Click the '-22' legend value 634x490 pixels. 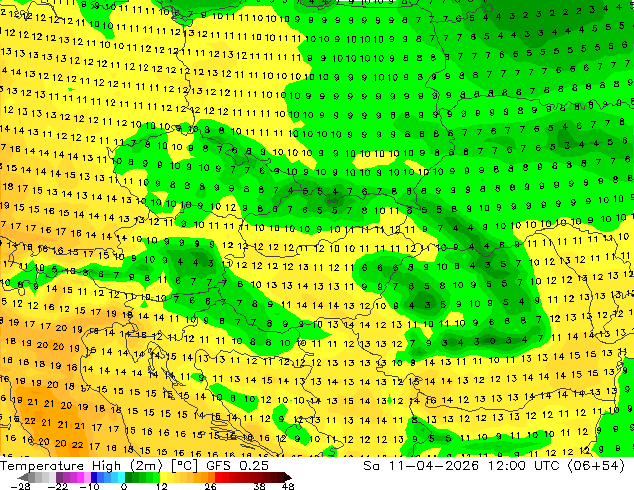[x=58, y=486]
